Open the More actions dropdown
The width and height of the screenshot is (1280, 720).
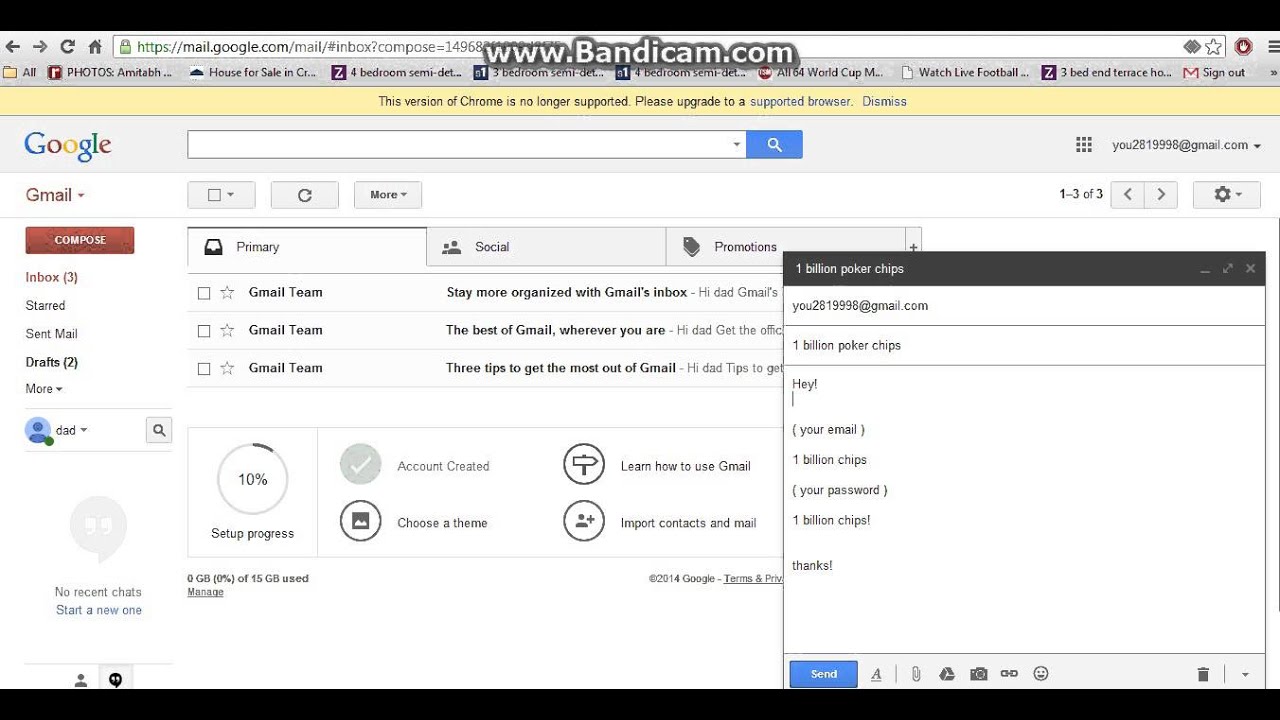click(x=388, y=195)
